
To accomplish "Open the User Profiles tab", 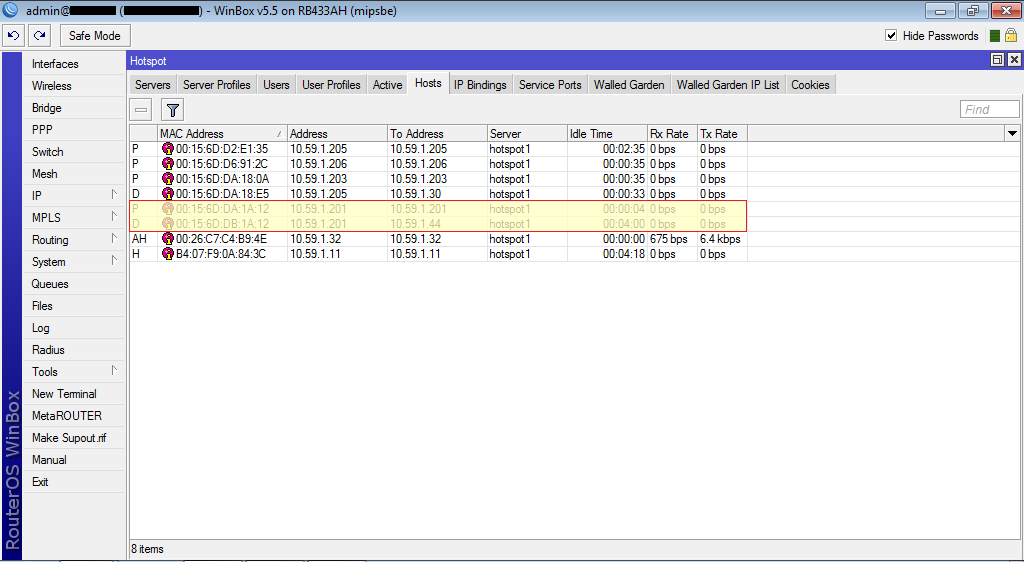I will (x=331, y=85).
